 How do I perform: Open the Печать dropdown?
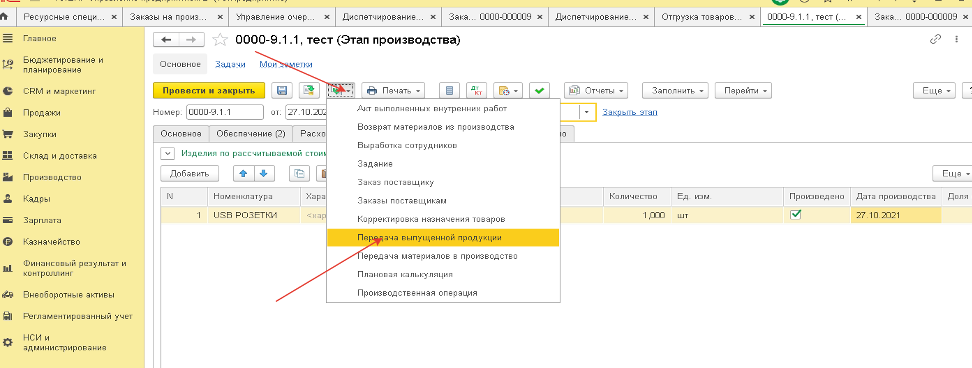pyautogui.click(x=393, y=90)
